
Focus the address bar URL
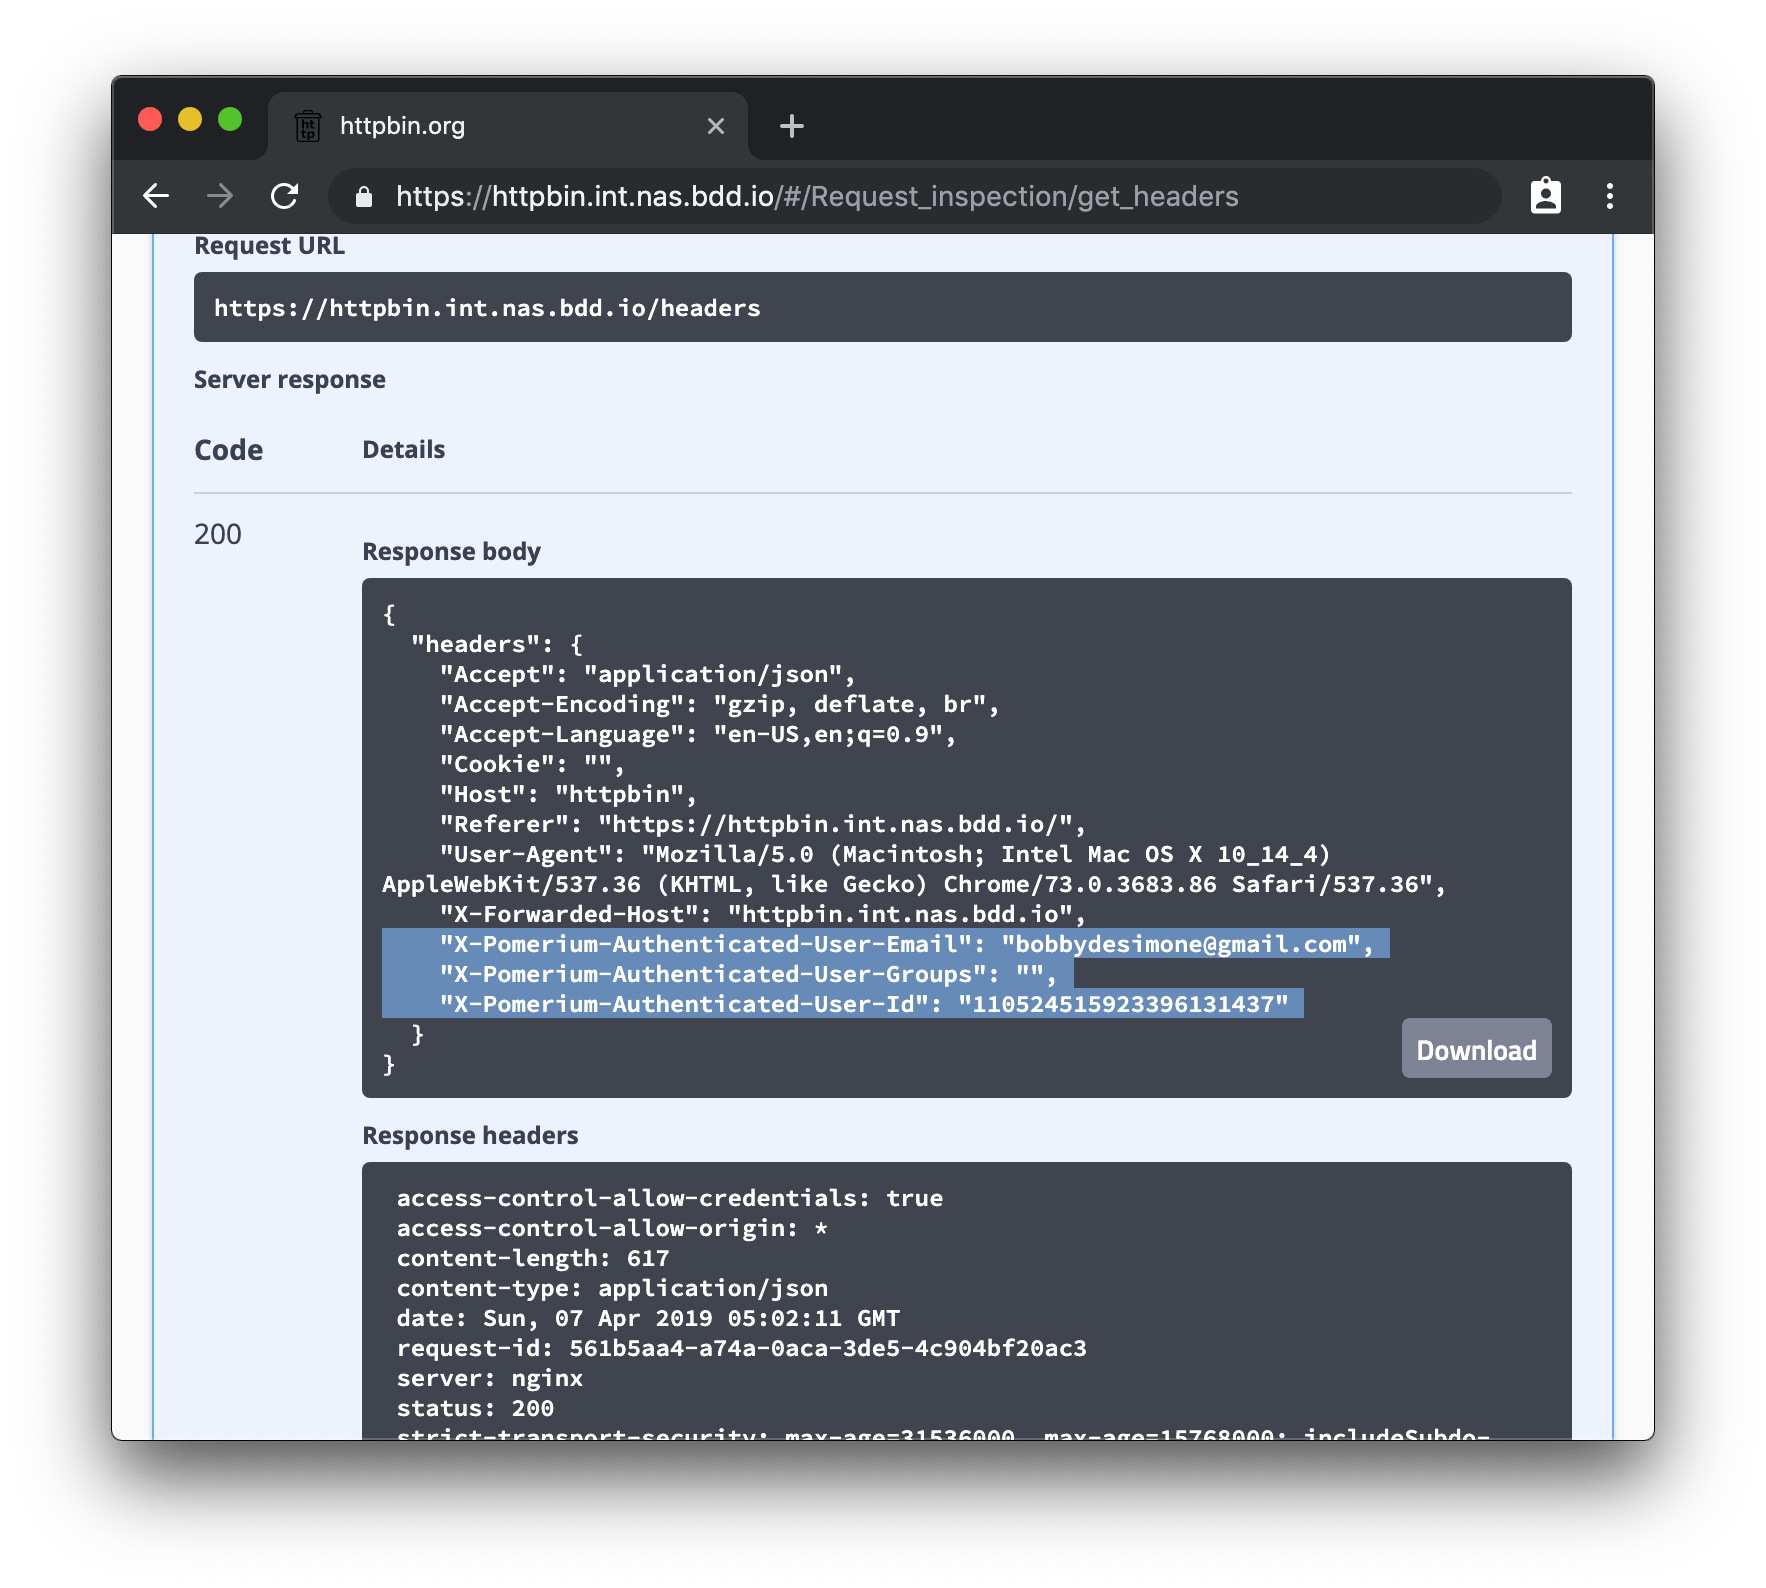pyautogui.click(x=816, y=196)
